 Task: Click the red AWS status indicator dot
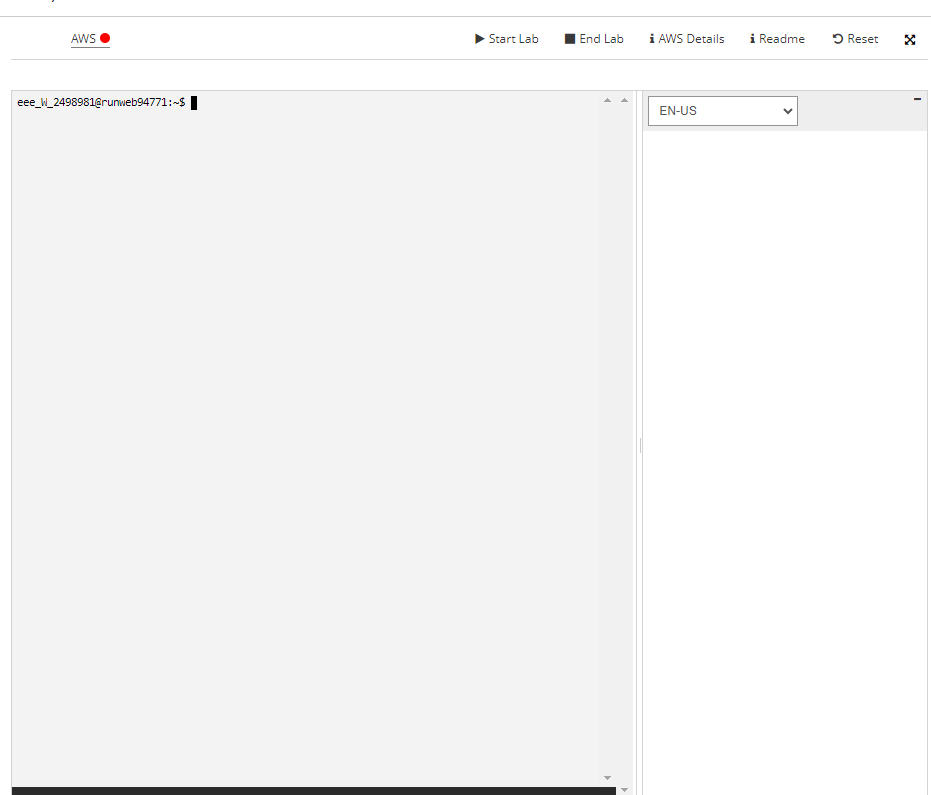tap(105, 39)
